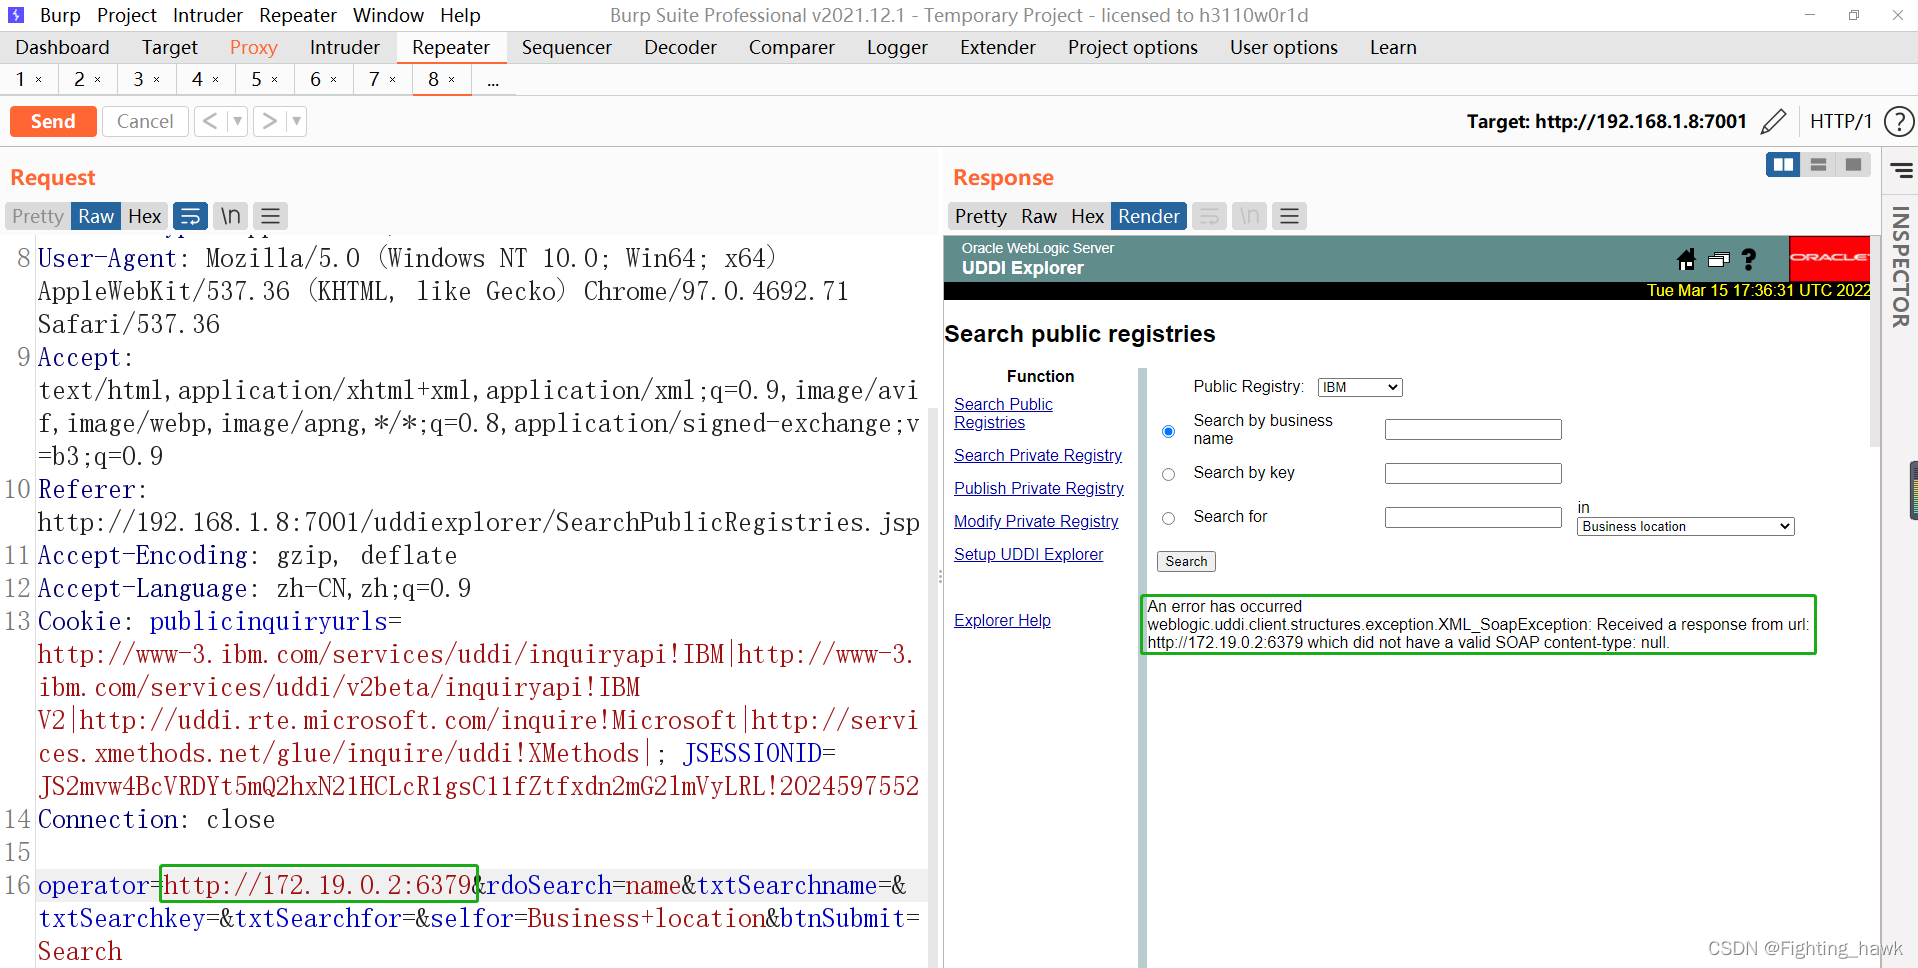Click the Burp Suite logo icon
The height and width of the screenshot is (968, 1918).
tap(16, 15)
